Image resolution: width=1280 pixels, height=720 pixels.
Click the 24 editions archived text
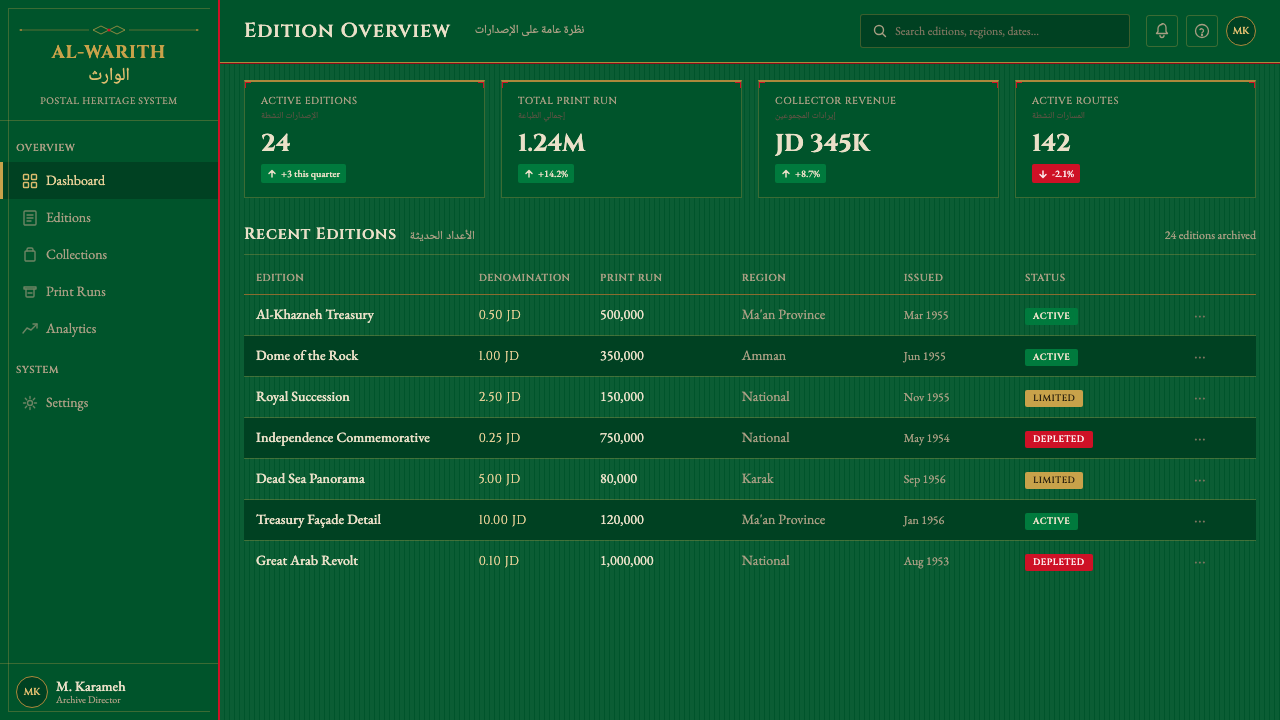pyautogui.click(x=1210, y=236)
